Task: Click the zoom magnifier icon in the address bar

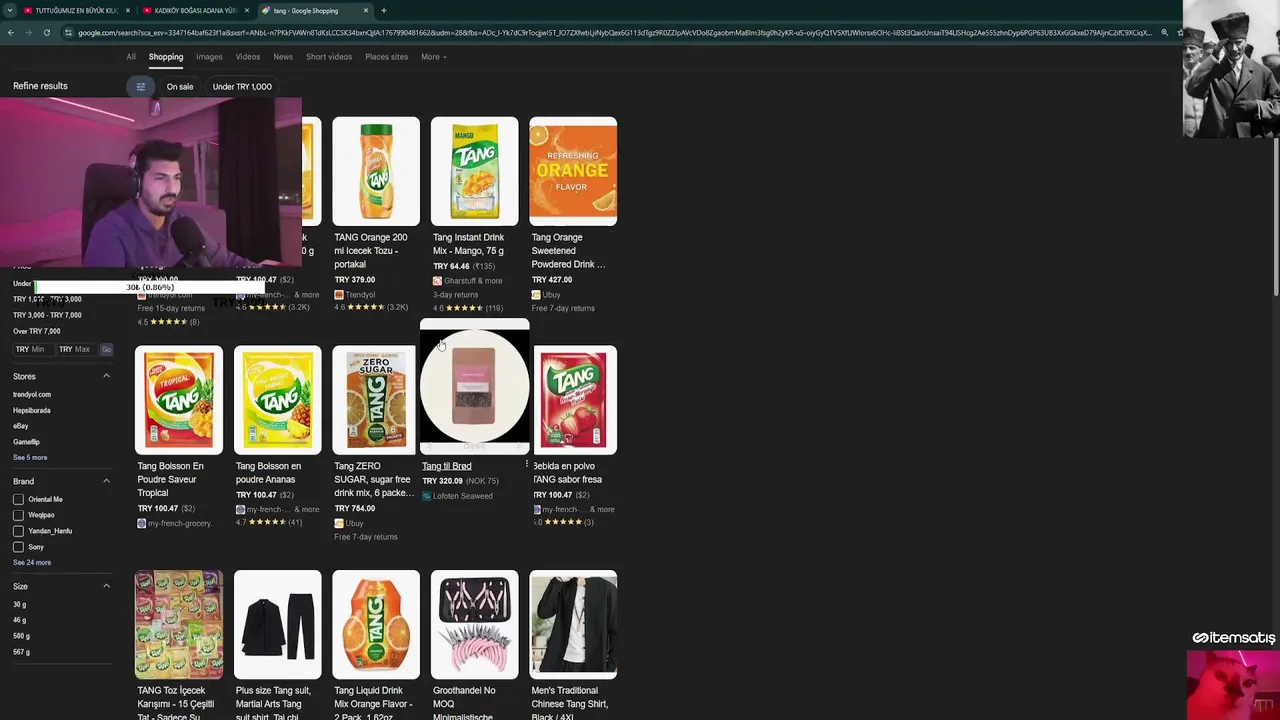Action: pyautogui.click(x=1164, y=33)
